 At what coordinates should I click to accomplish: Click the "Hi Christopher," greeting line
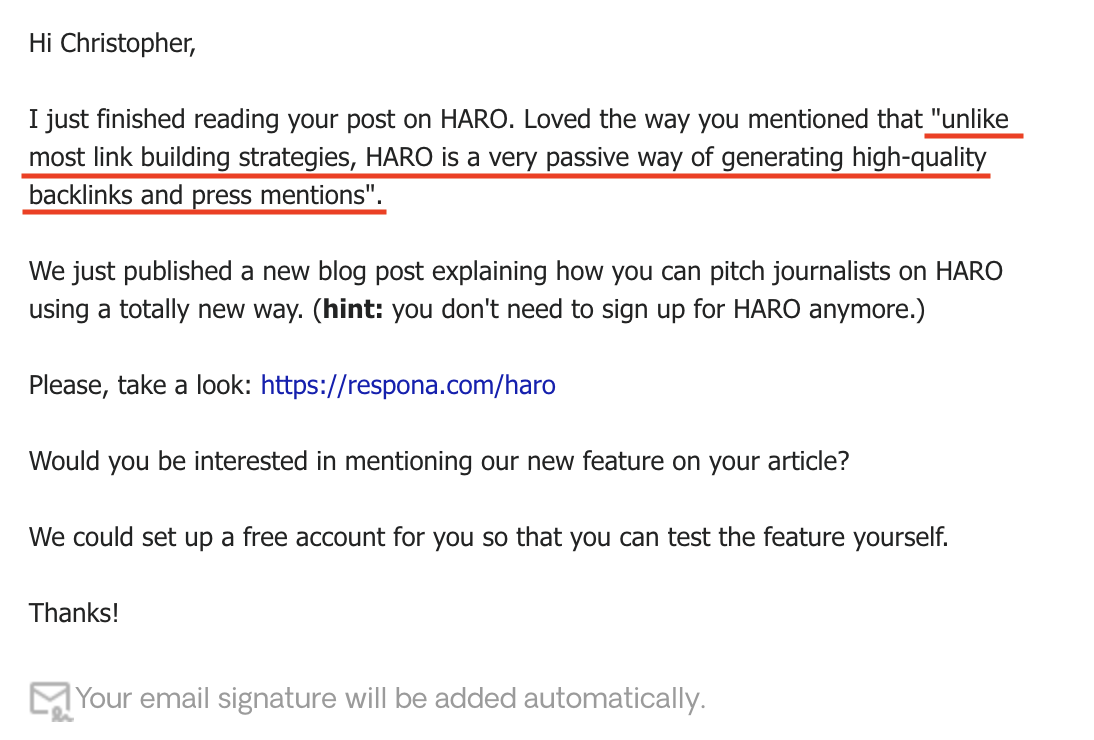point(112,45)
